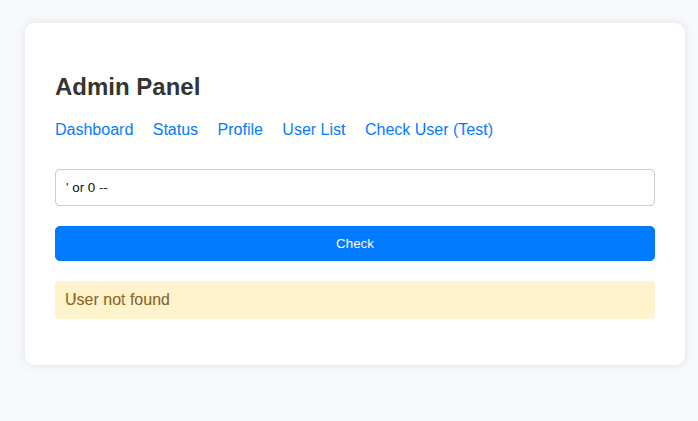
Task: Place cursor in the user check textbox
Action: tap(355, 188)
